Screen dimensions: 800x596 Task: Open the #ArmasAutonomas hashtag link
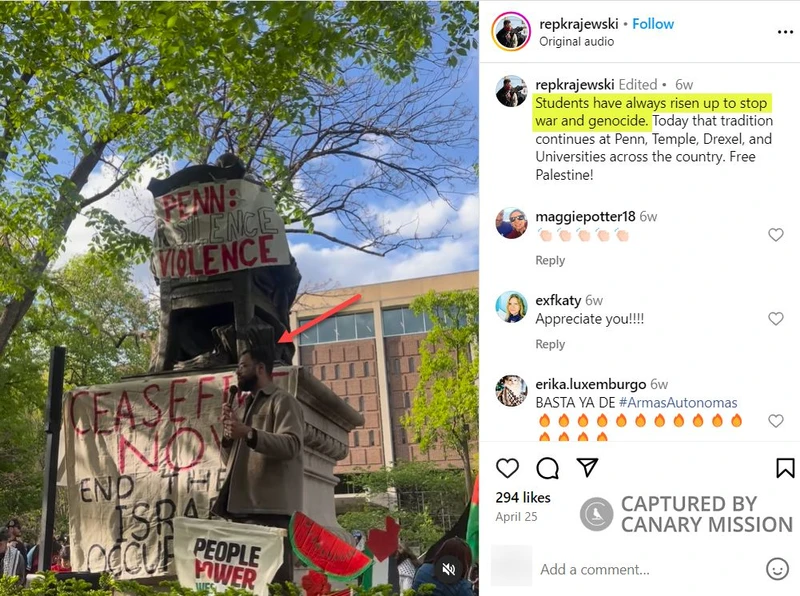678,403
